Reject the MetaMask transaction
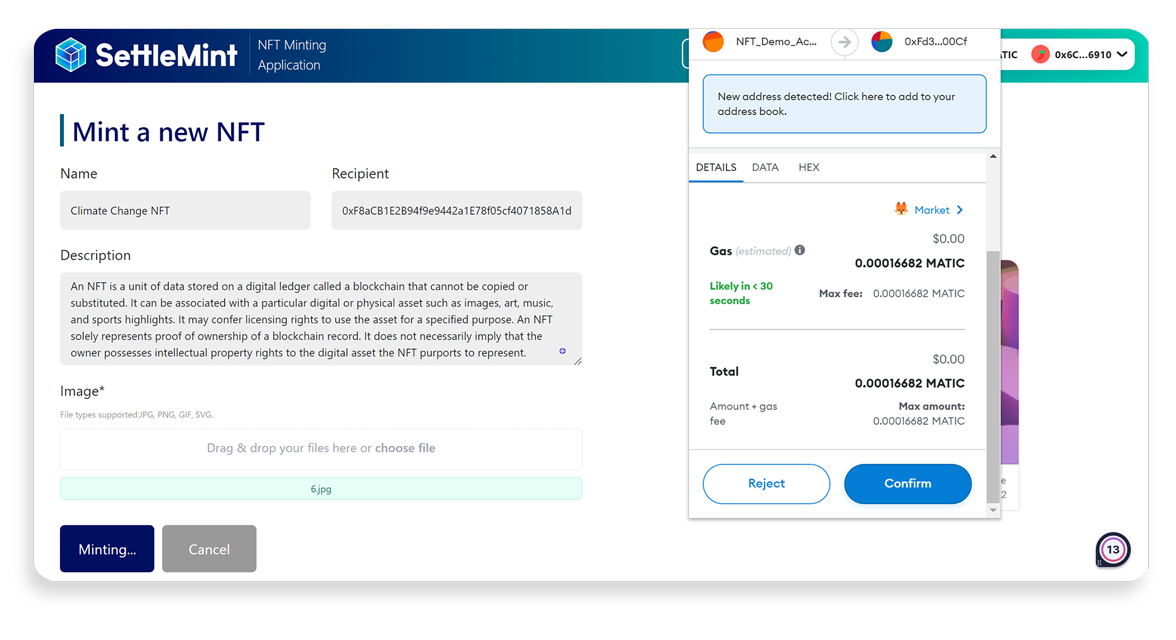This screenshot has width=1176, height=640. pos(766,484)
